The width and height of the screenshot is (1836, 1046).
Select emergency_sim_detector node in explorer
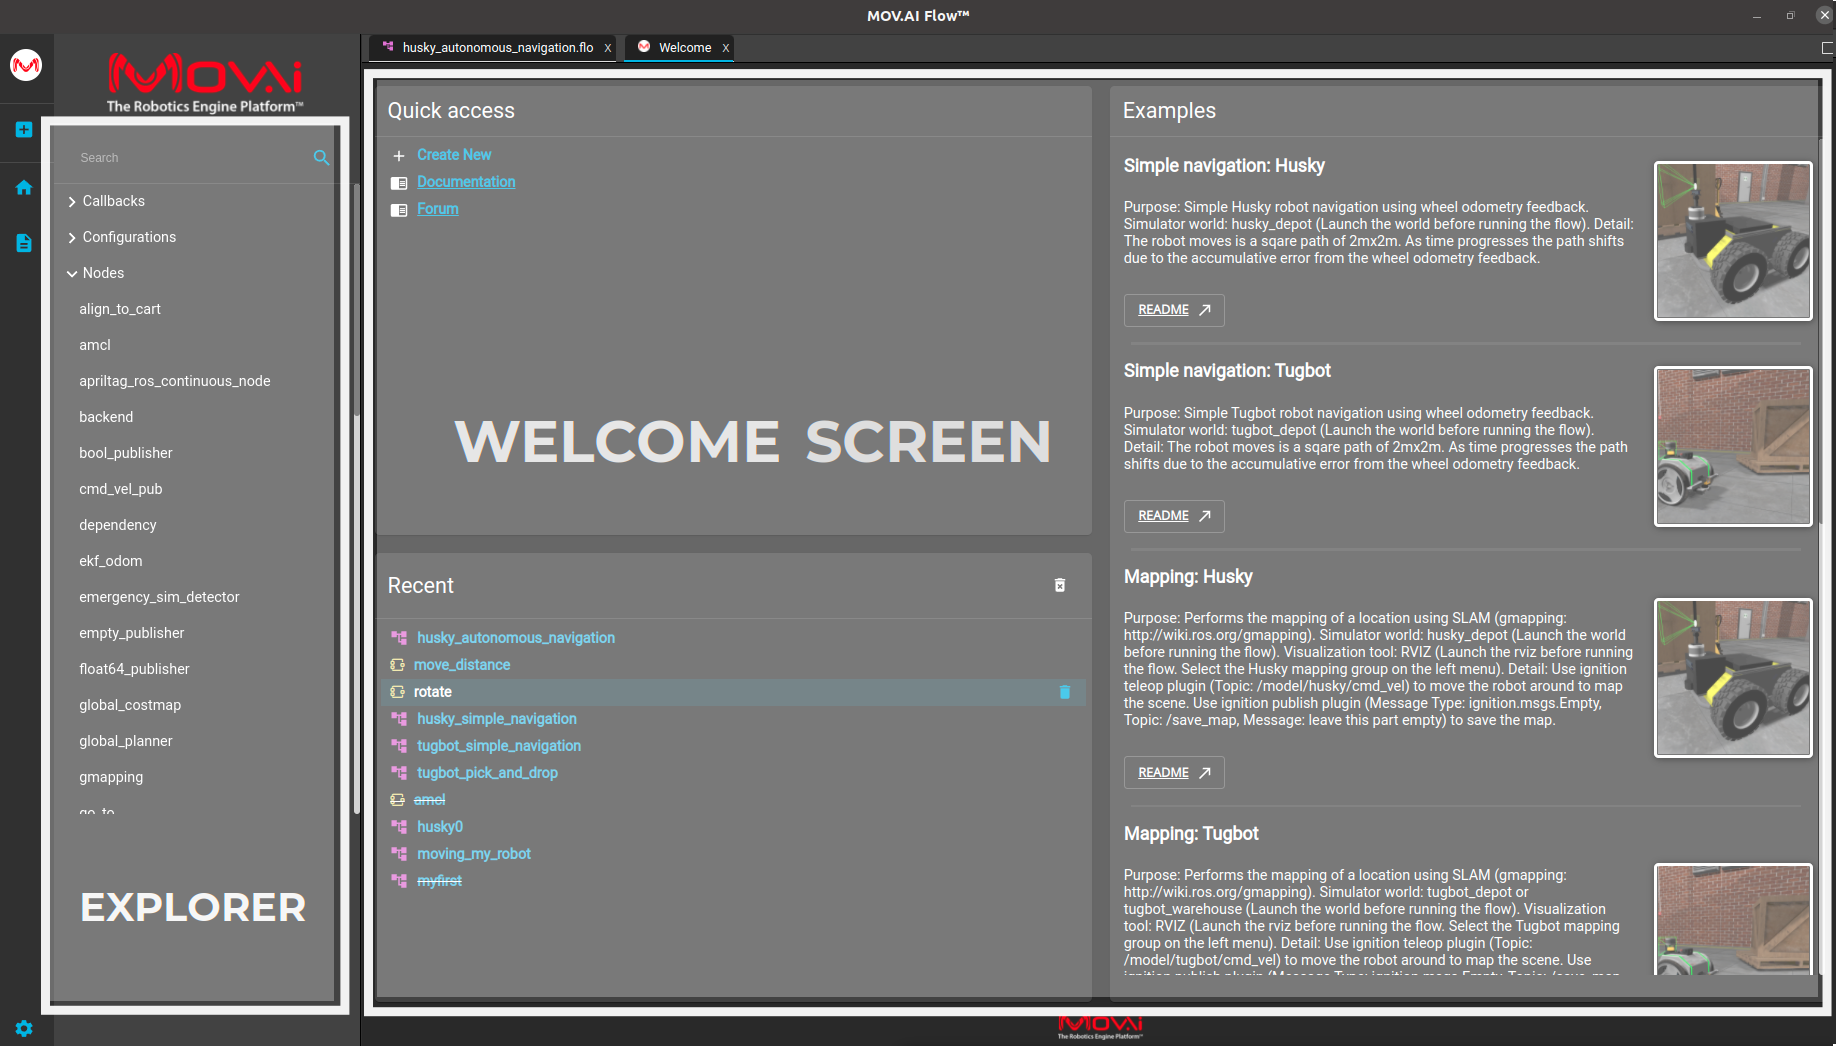(x=159, y=597)
